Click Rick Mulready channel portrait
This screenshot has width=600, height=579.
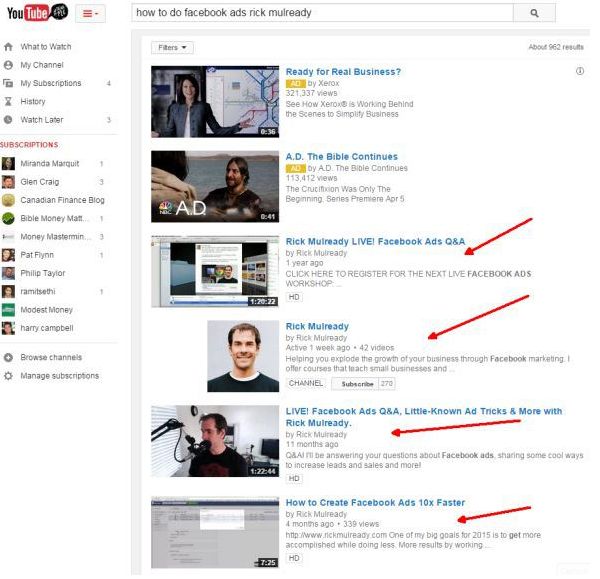[243, 356]
